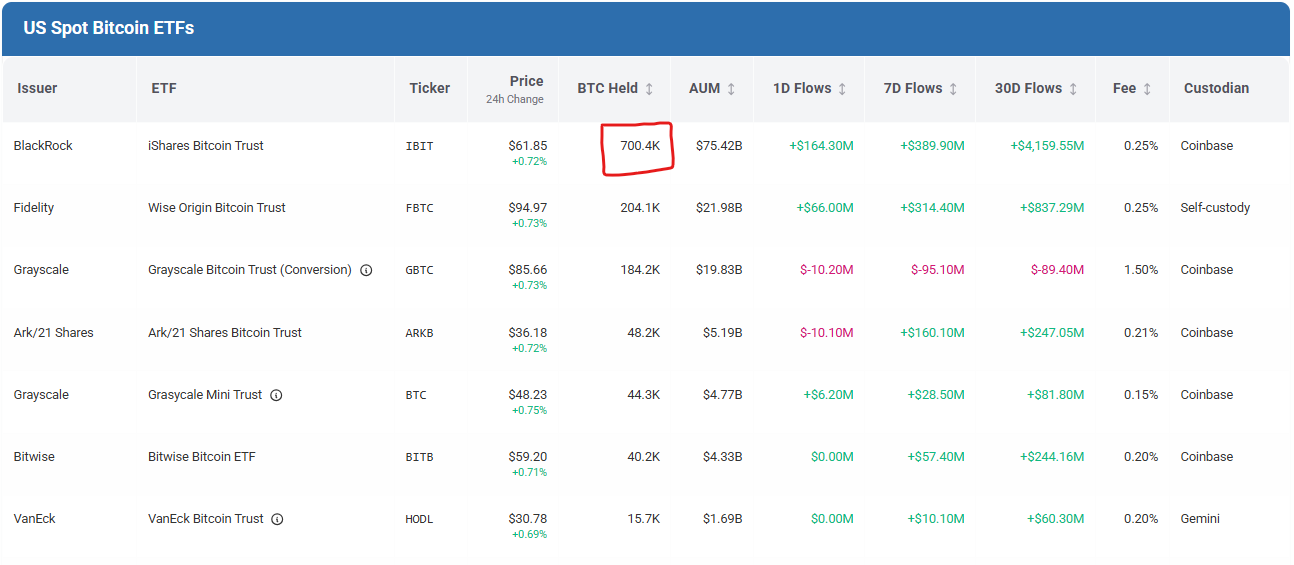Image resolution: width=1294 pixels, height=565 pixels.
Task: Open info icon next to Grasycale Mini Trust
Action: click(276, 395)
